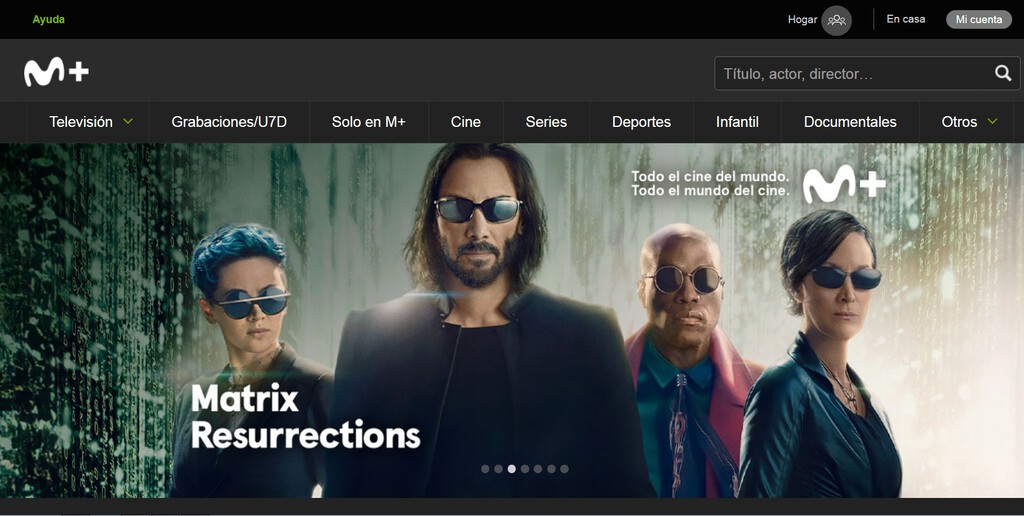Click the Ayuda link

[48, 20]
